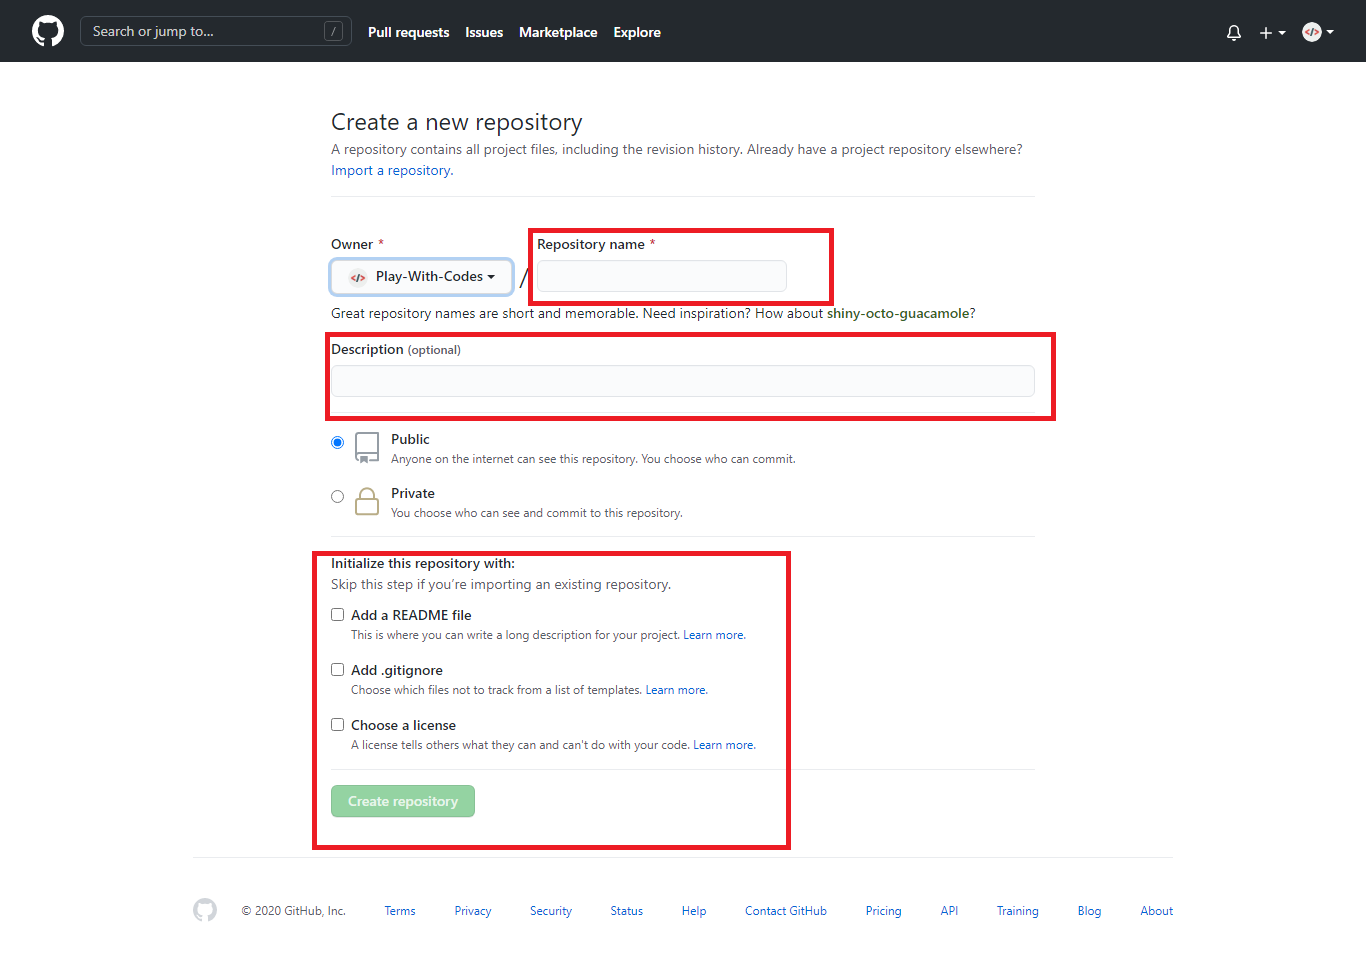This screenshot has width=1366, height=972.
Task: Open Learn more link for README file
Action: point(714,635)
